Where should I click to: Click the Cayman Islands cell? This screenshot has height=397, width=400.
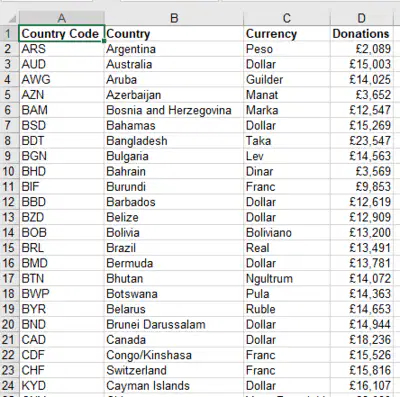174,386
